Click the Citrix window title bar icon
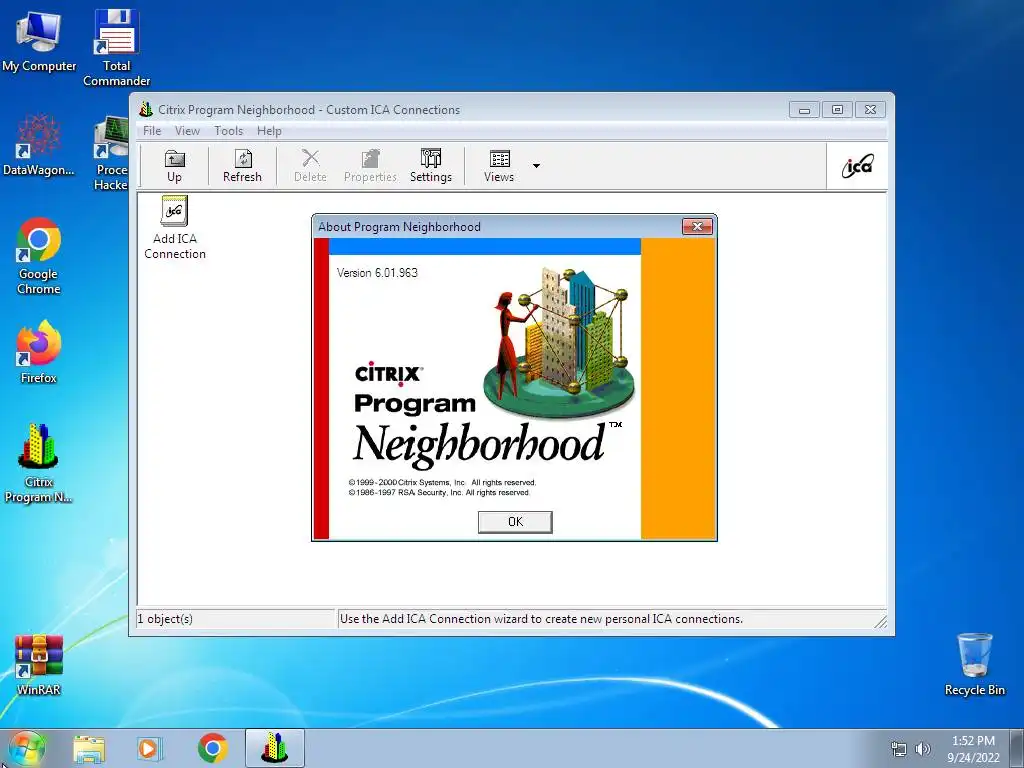Image resolution: width=1024 pixels, height=768 pixels. pos(146,109)
